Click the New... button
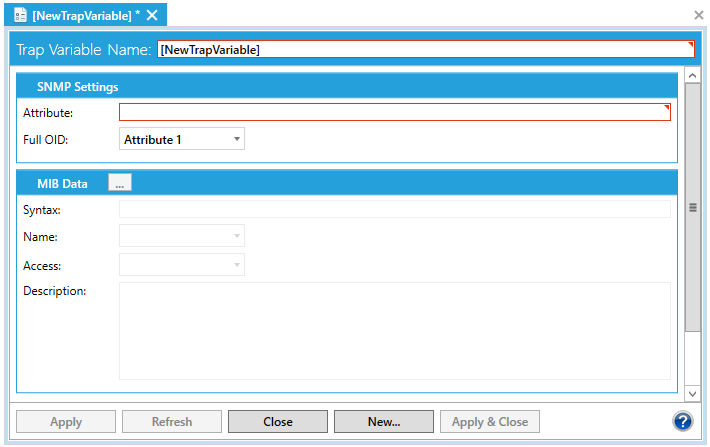Image resolution: width=710 pixels, height=447 pixels. pos(384,422)
